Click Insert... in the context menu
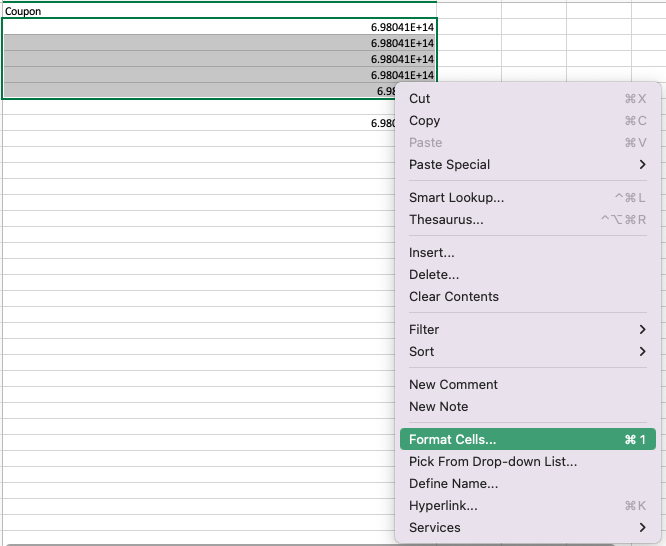This screenshot has width=666, height=546. pyautogui.click(x=432, y=253)
